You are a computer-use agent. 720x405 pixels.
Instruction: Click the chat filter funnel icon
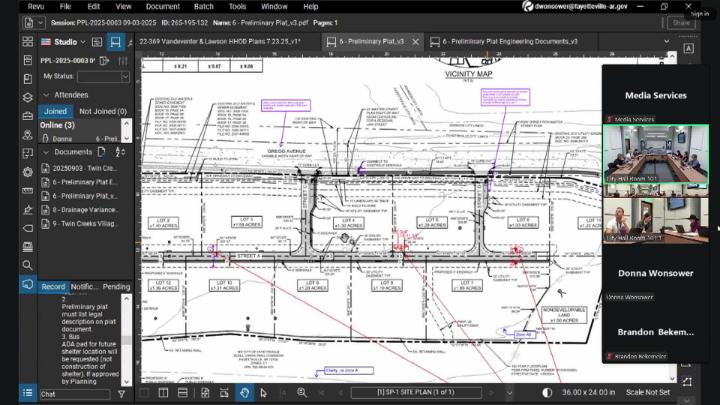pyautogui.click(x=122, y=394)
